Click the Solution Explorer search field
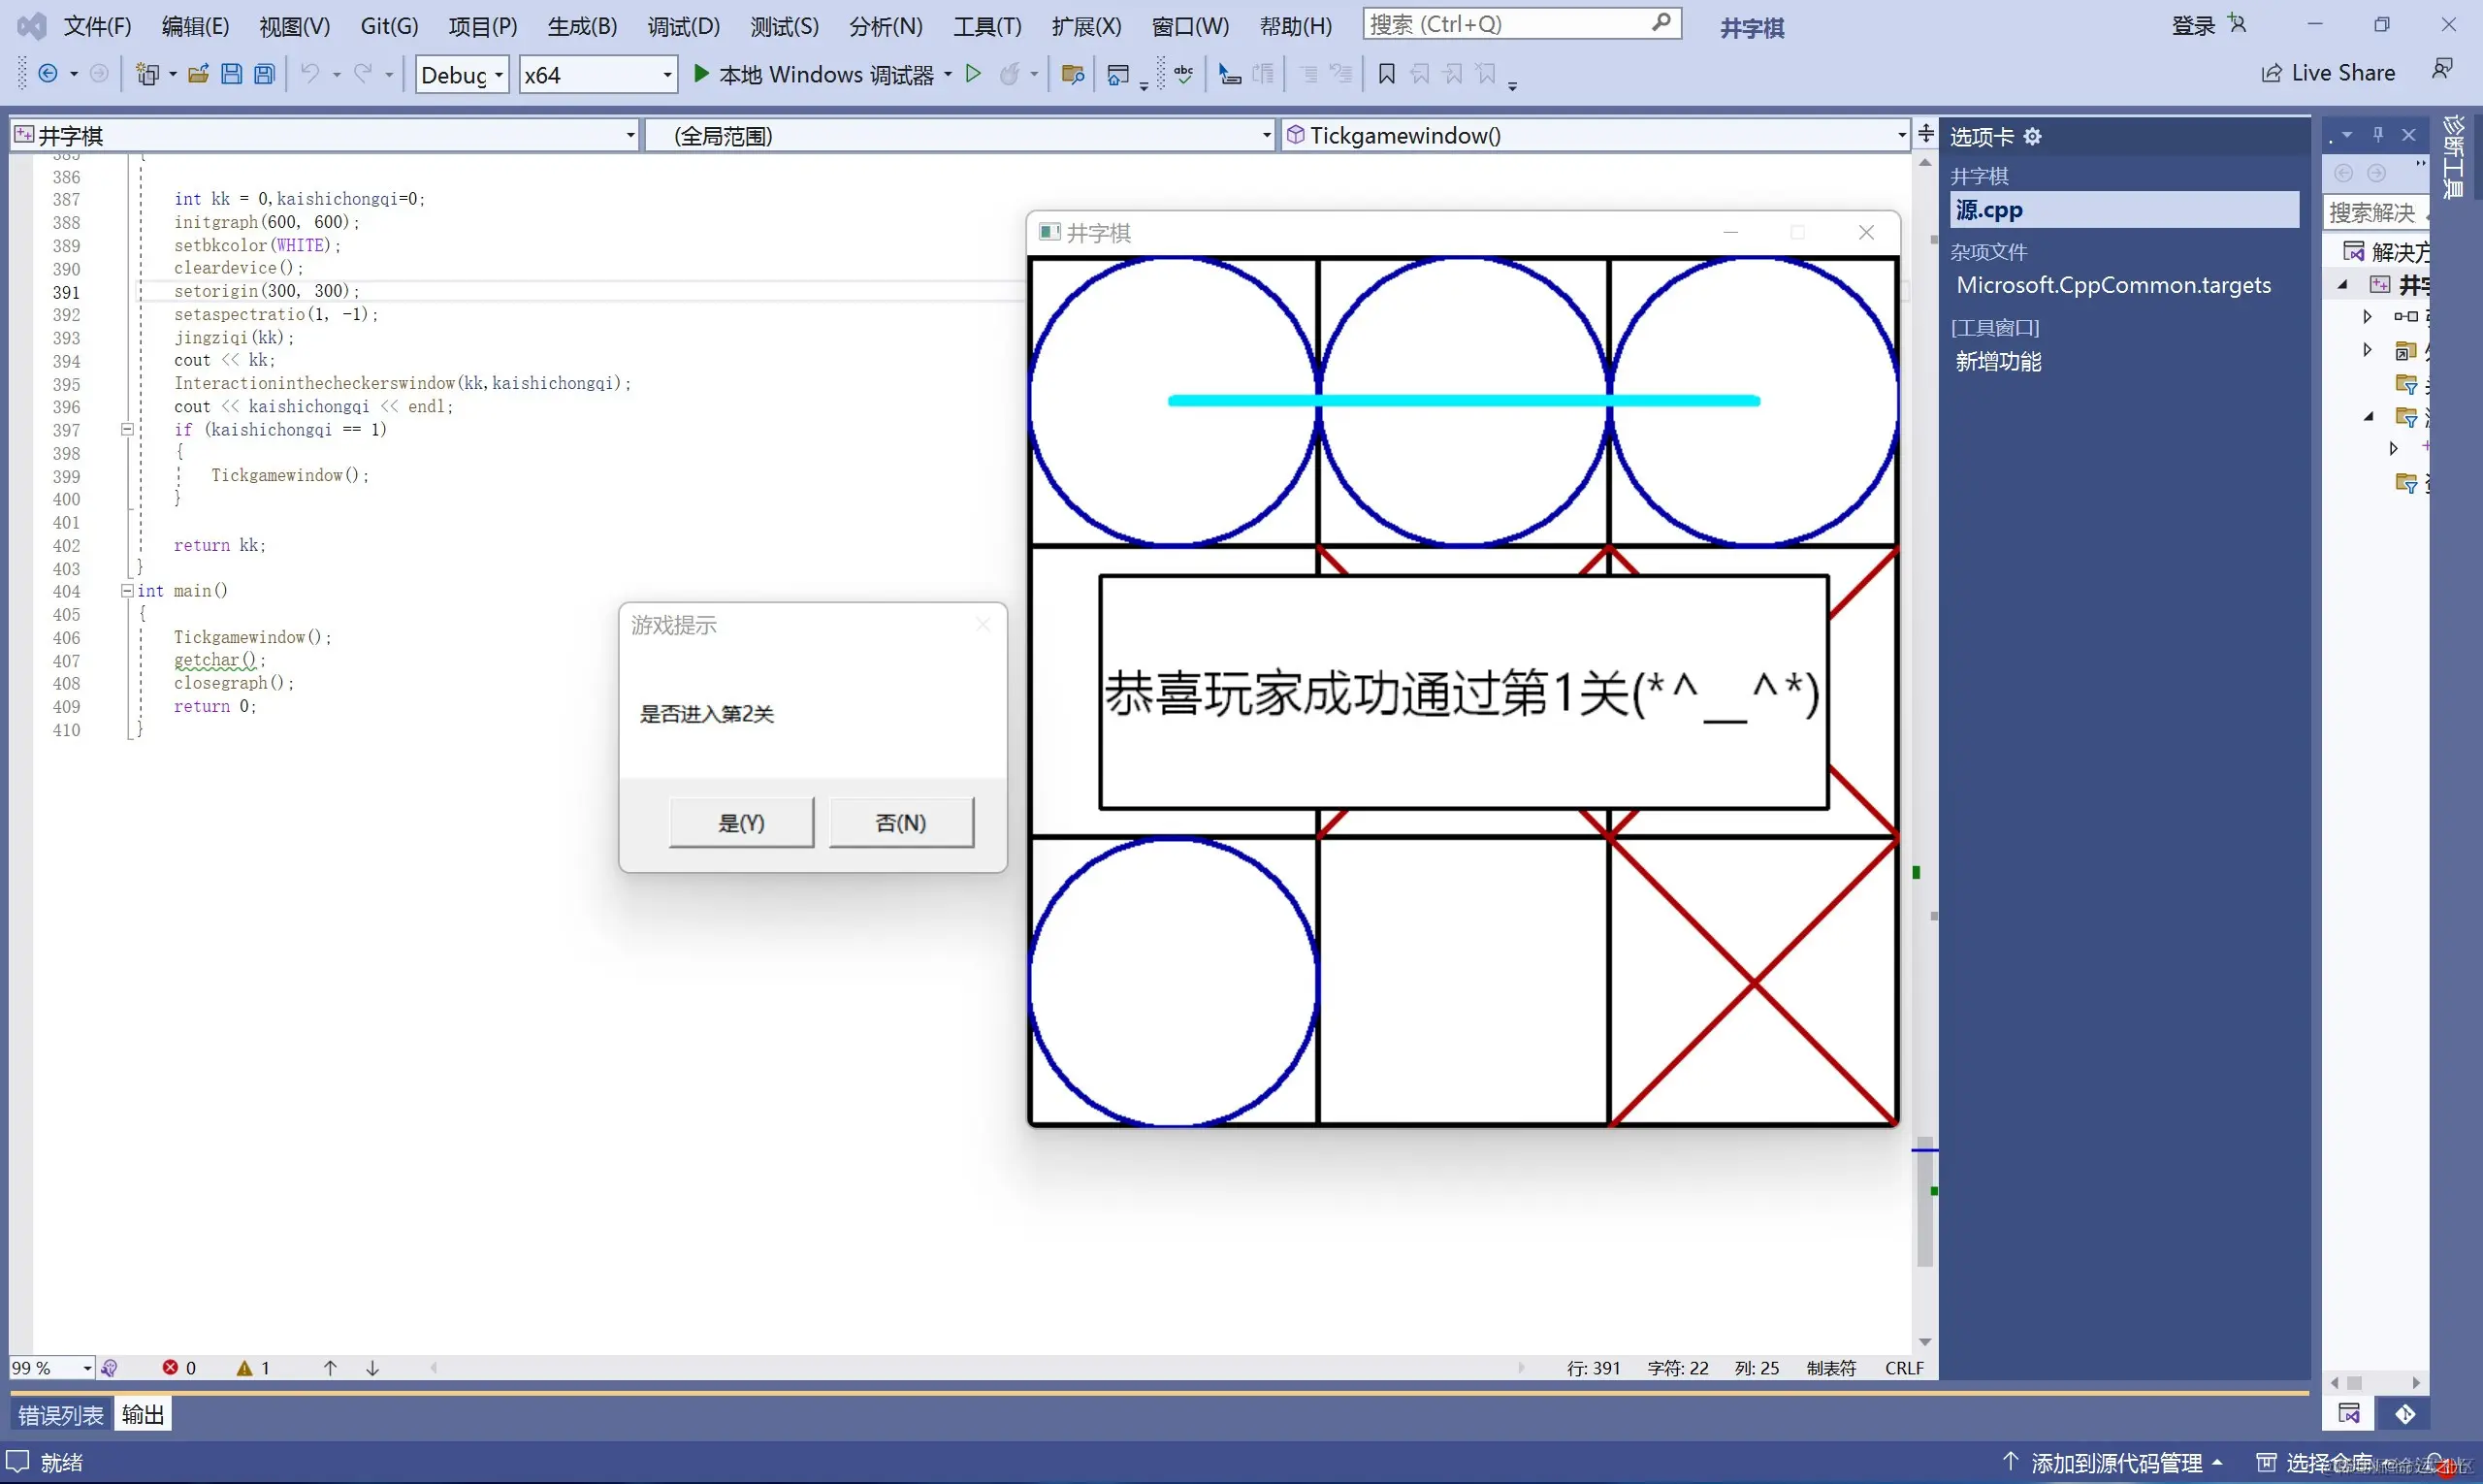The image size is (2483, 1484). 2376,212
